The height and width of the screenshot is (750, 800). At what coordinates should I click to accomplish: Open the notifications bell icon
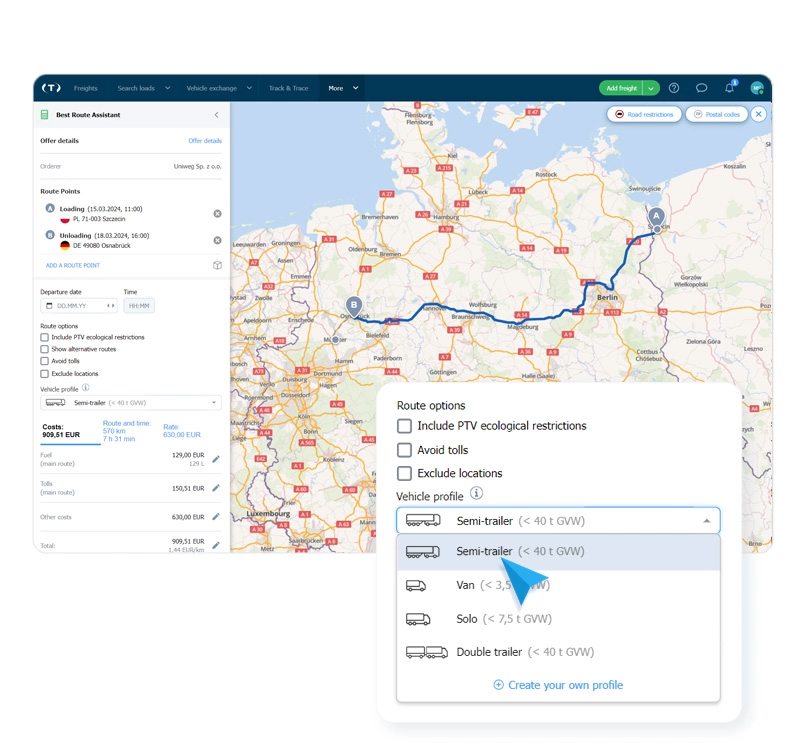tap(730, 88)
